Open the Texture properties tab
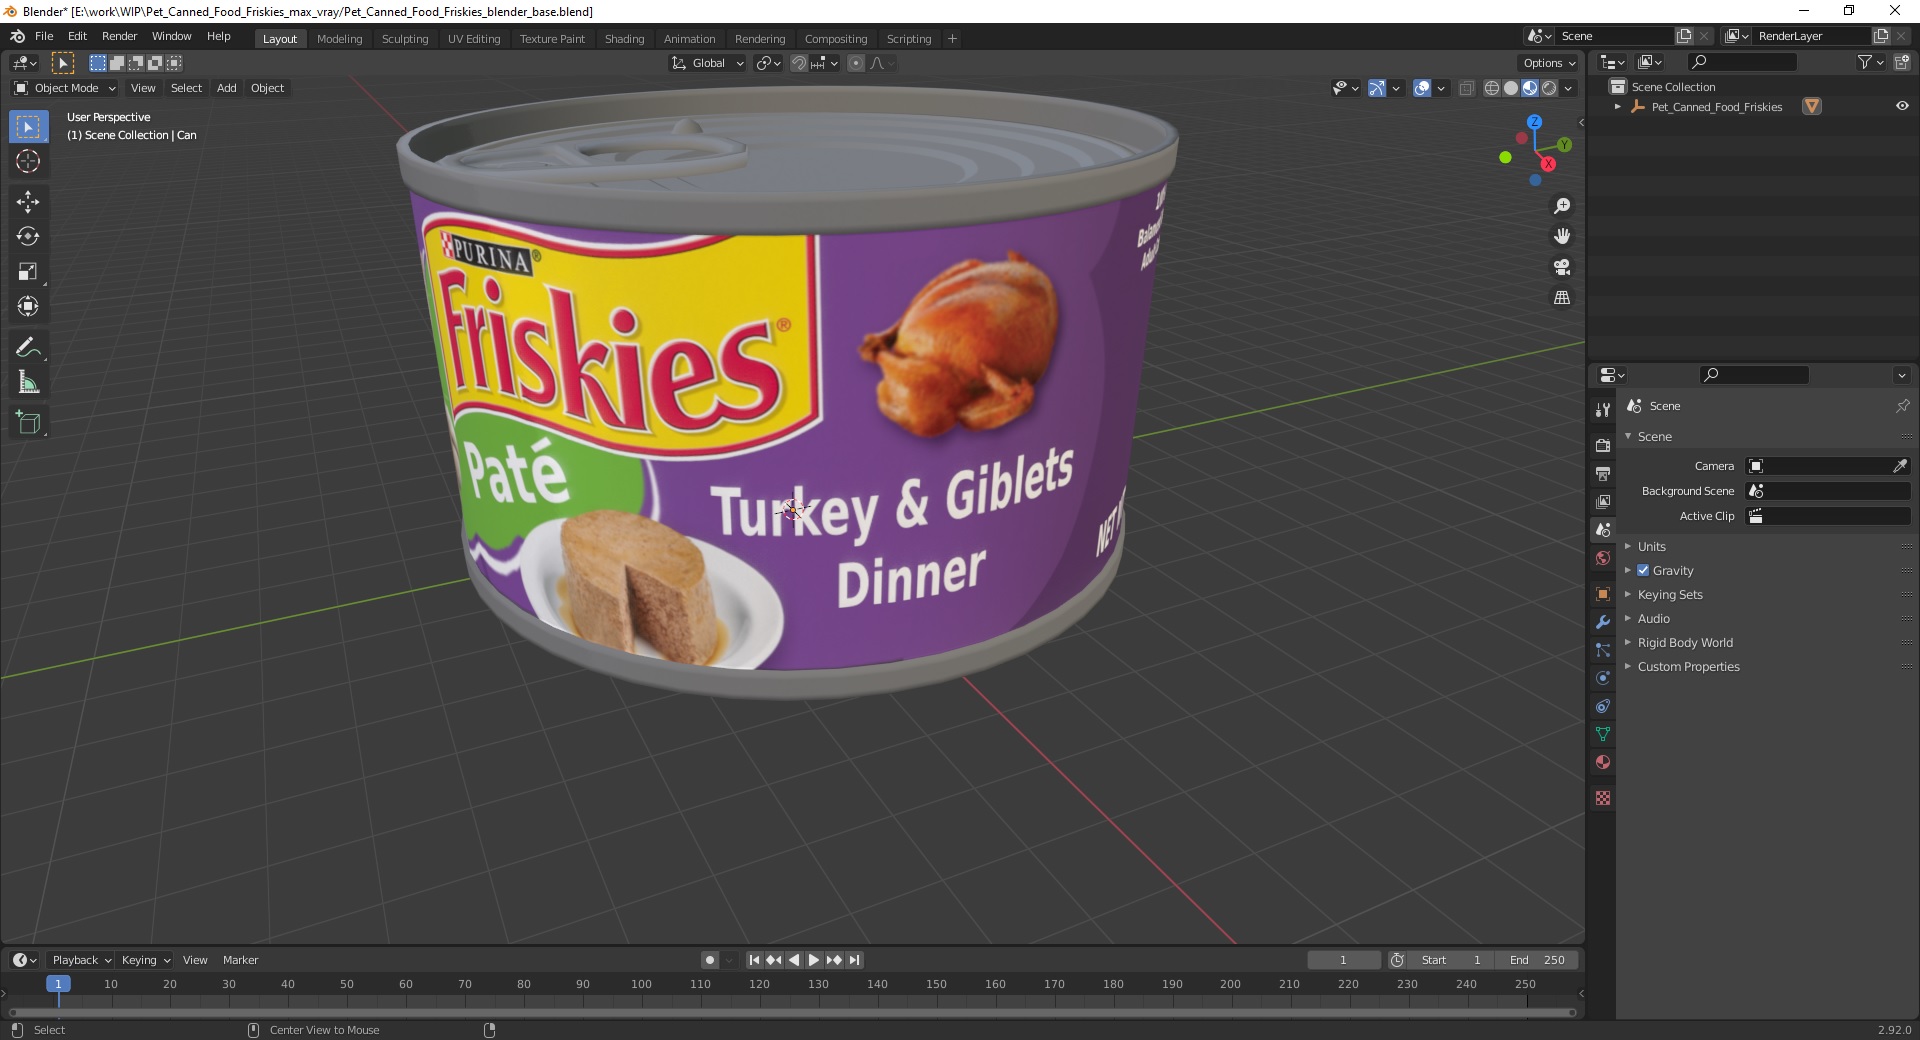 point(1603,798)
